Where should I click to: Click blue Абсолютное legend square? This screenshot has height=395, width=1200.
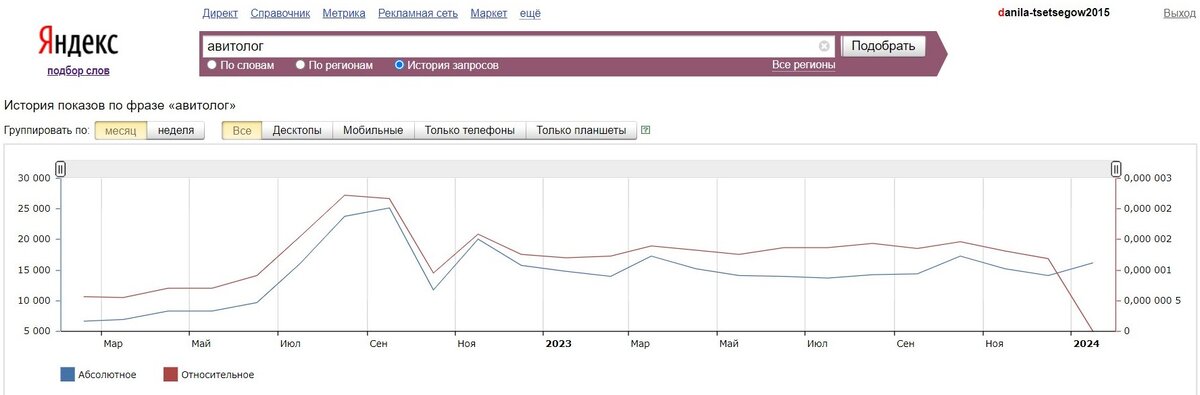pos(68,375)
